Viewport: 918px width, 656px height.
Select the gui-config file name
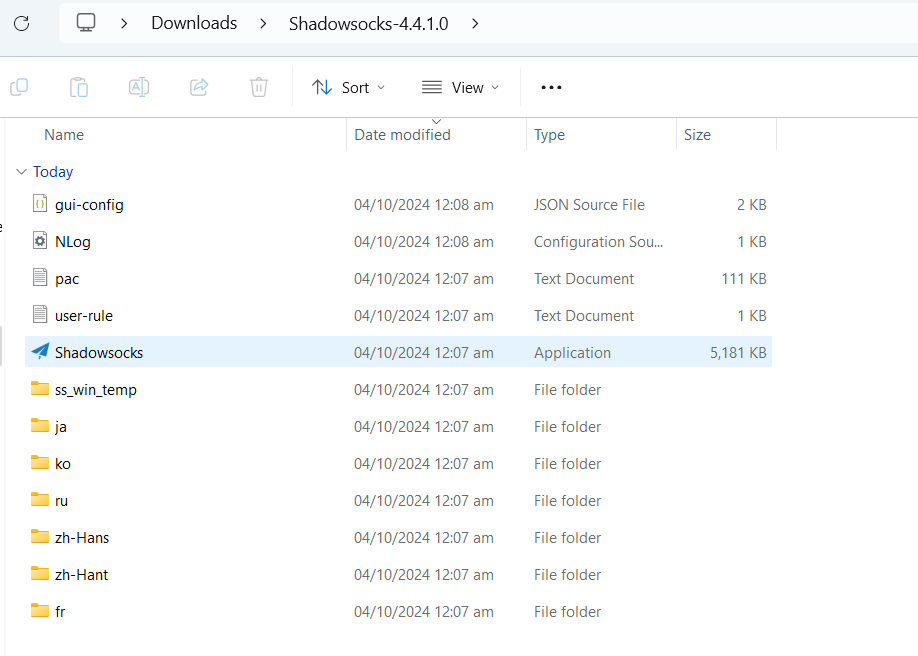[89, 205]
